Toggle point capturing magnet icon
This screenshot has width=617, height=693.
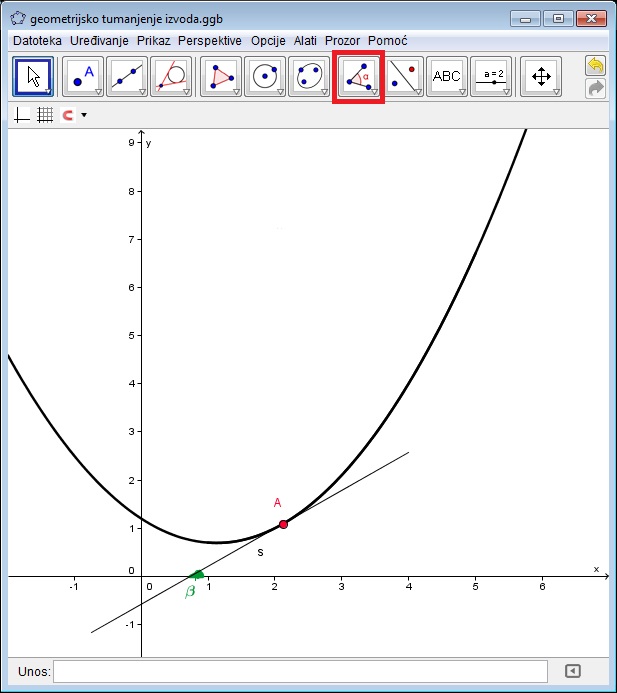tap(68, 115)
